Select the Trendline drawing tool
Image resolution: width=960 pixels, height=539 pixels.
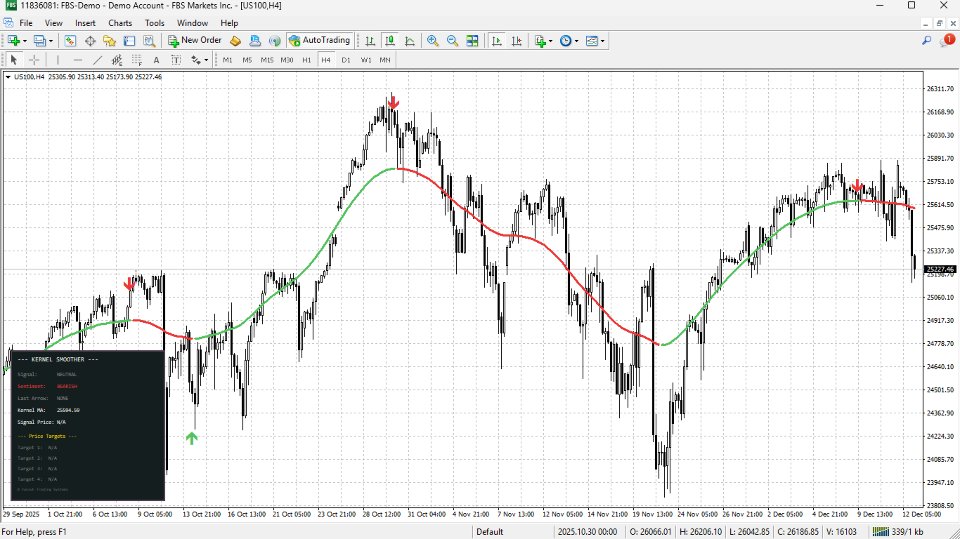click(97, 60)
